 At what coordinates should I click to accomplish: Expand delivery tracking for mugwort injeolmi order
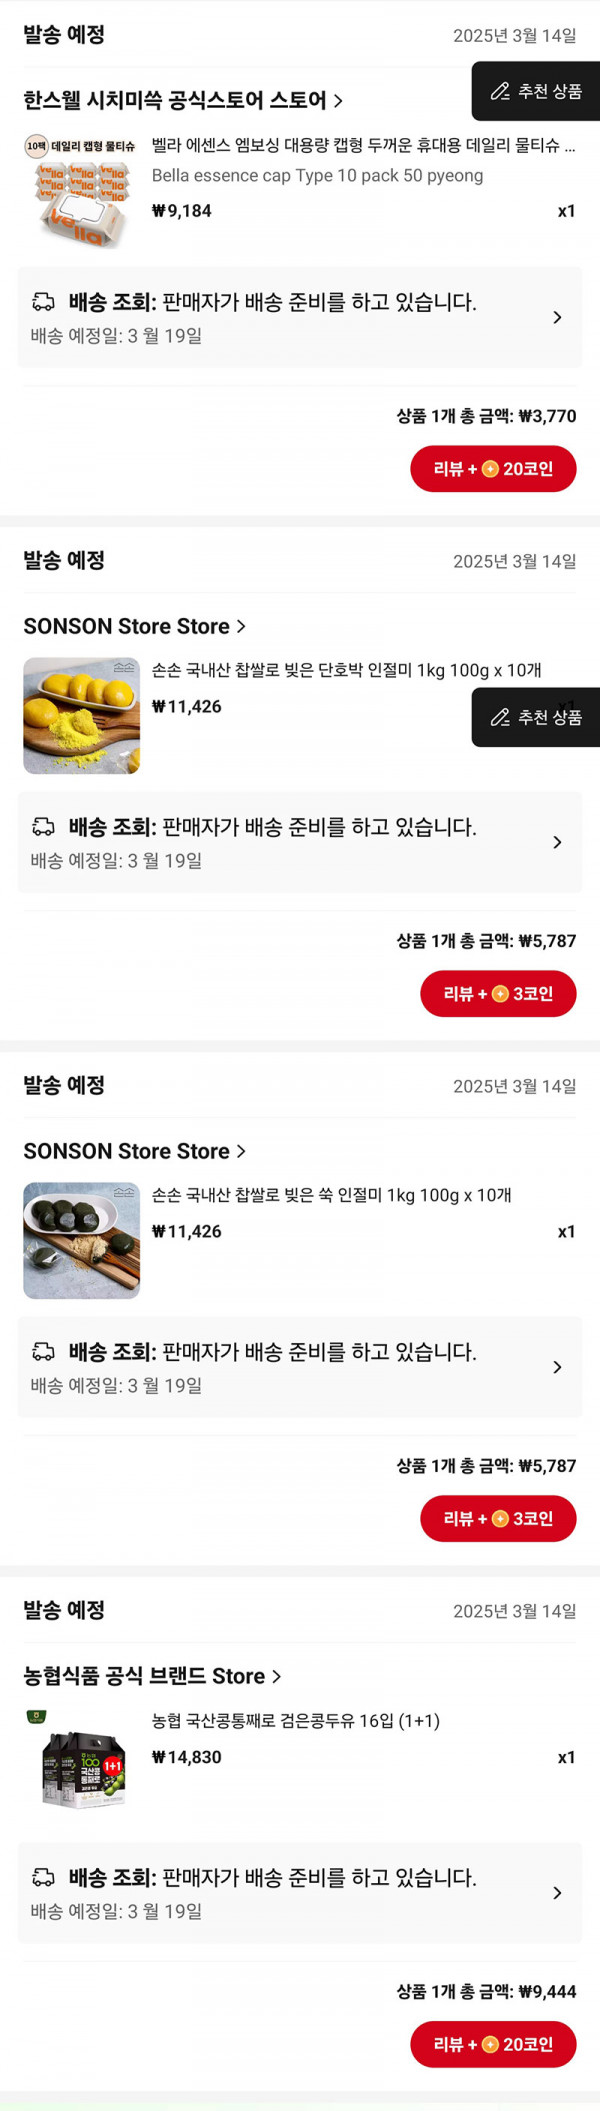coord(557,1368)
